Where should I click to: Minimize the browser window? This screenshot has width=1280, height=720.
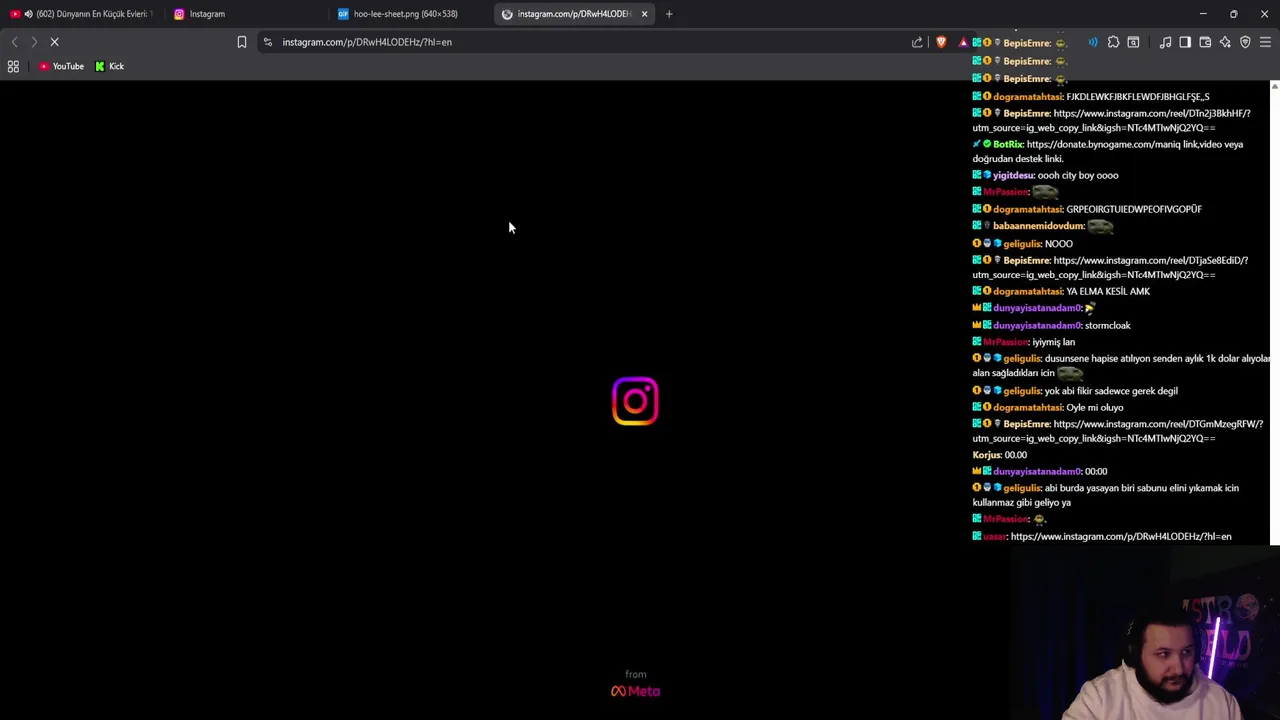[x=1203, y=14]
